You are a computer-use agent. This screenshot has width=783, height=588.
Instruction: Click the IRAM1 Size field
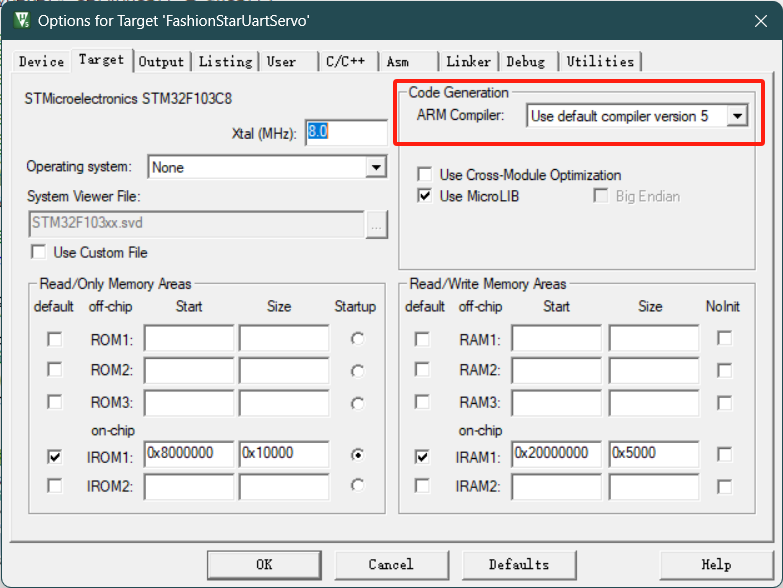click(652, 454)
